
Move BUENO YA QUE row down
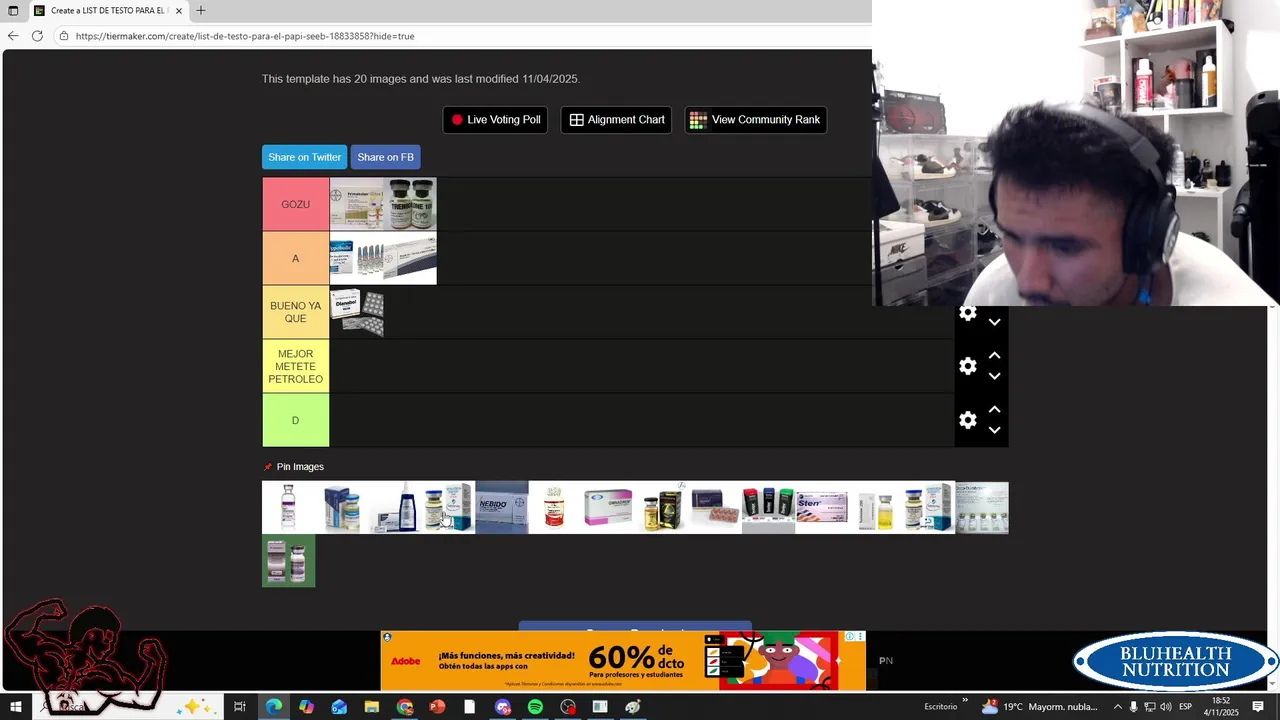(x=994, y=322)
